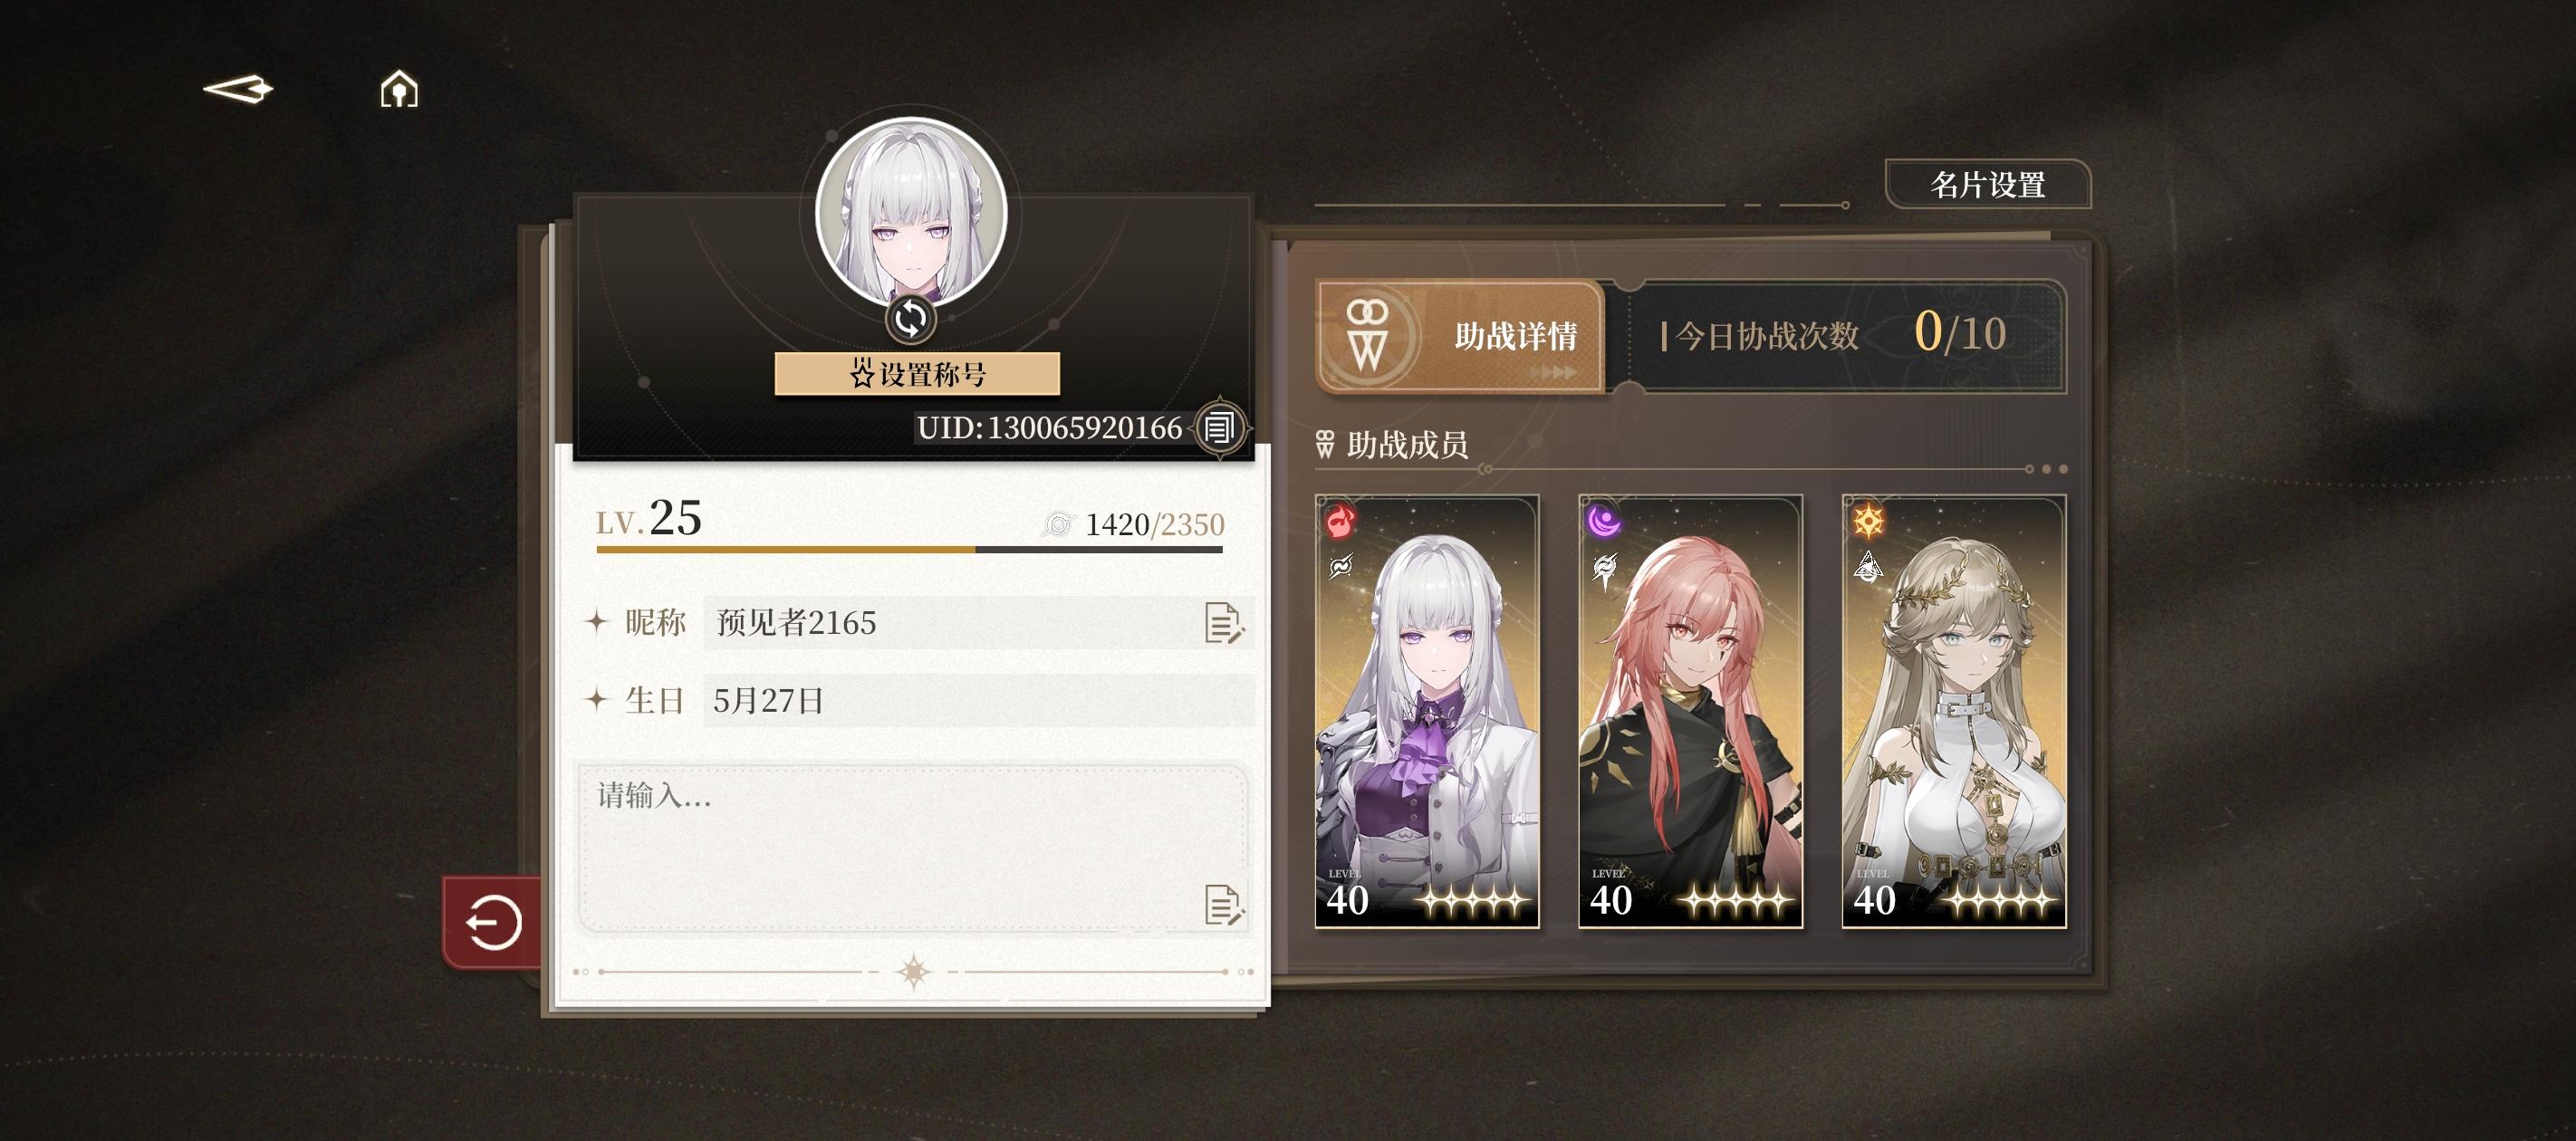Click the red logout icon
This screenshot has width=2576, height=1141.
(493, 922)
